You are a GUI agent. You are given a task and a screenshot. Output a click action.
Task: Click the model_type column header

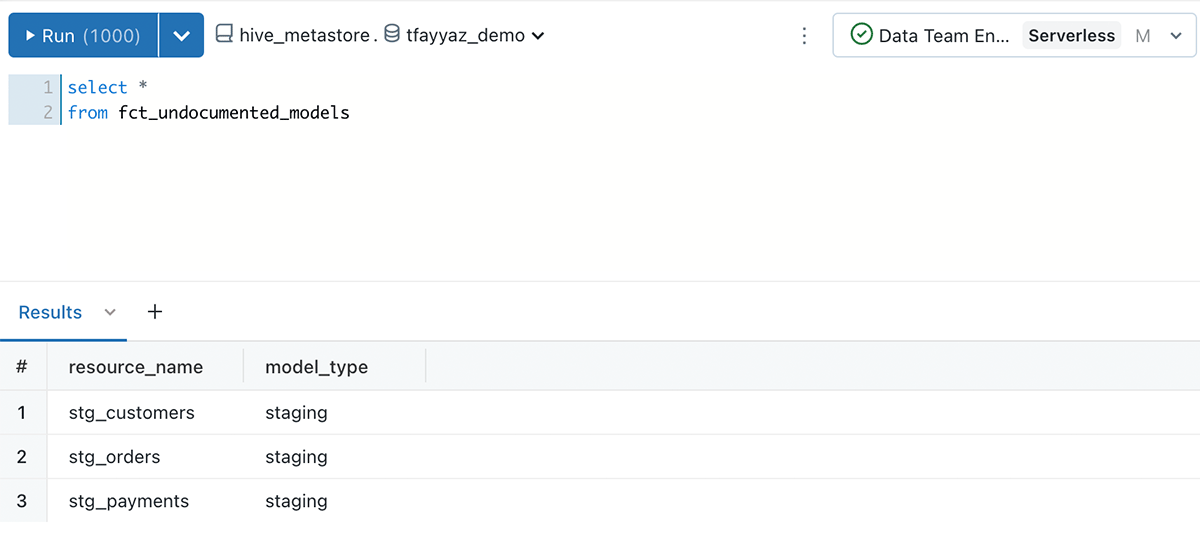pos(316,367)
